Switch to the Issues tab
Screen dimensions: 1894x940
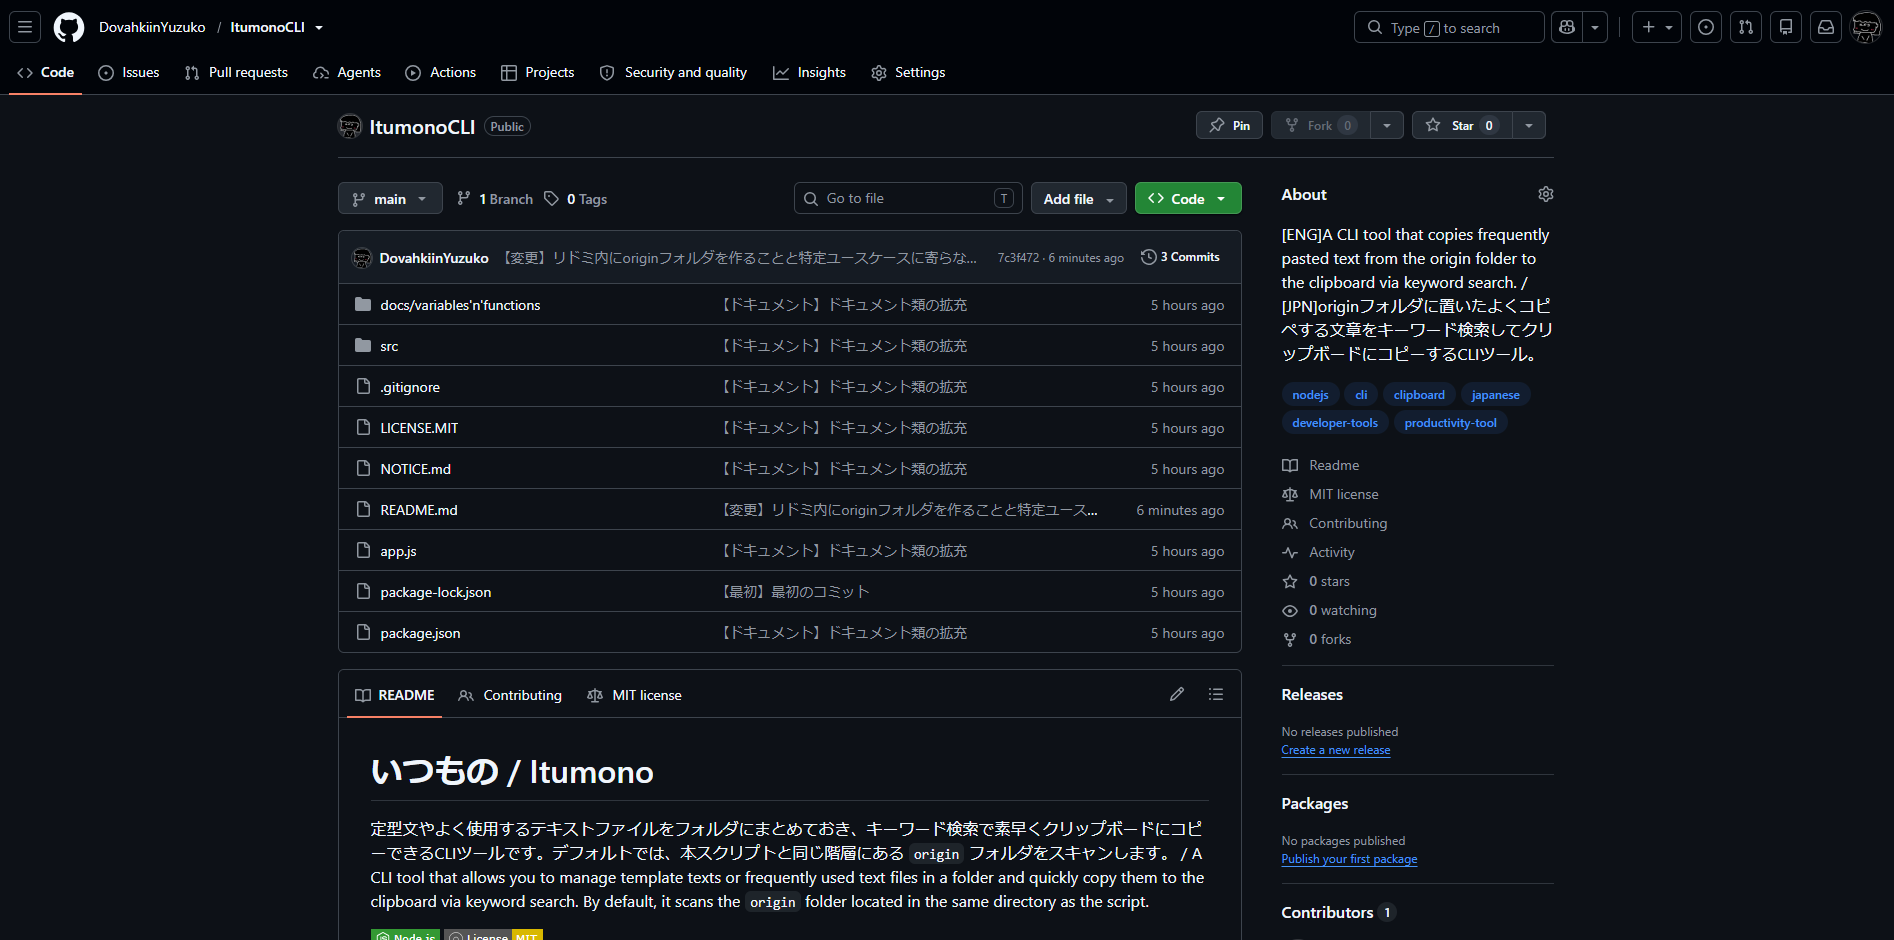pos(129,72)
